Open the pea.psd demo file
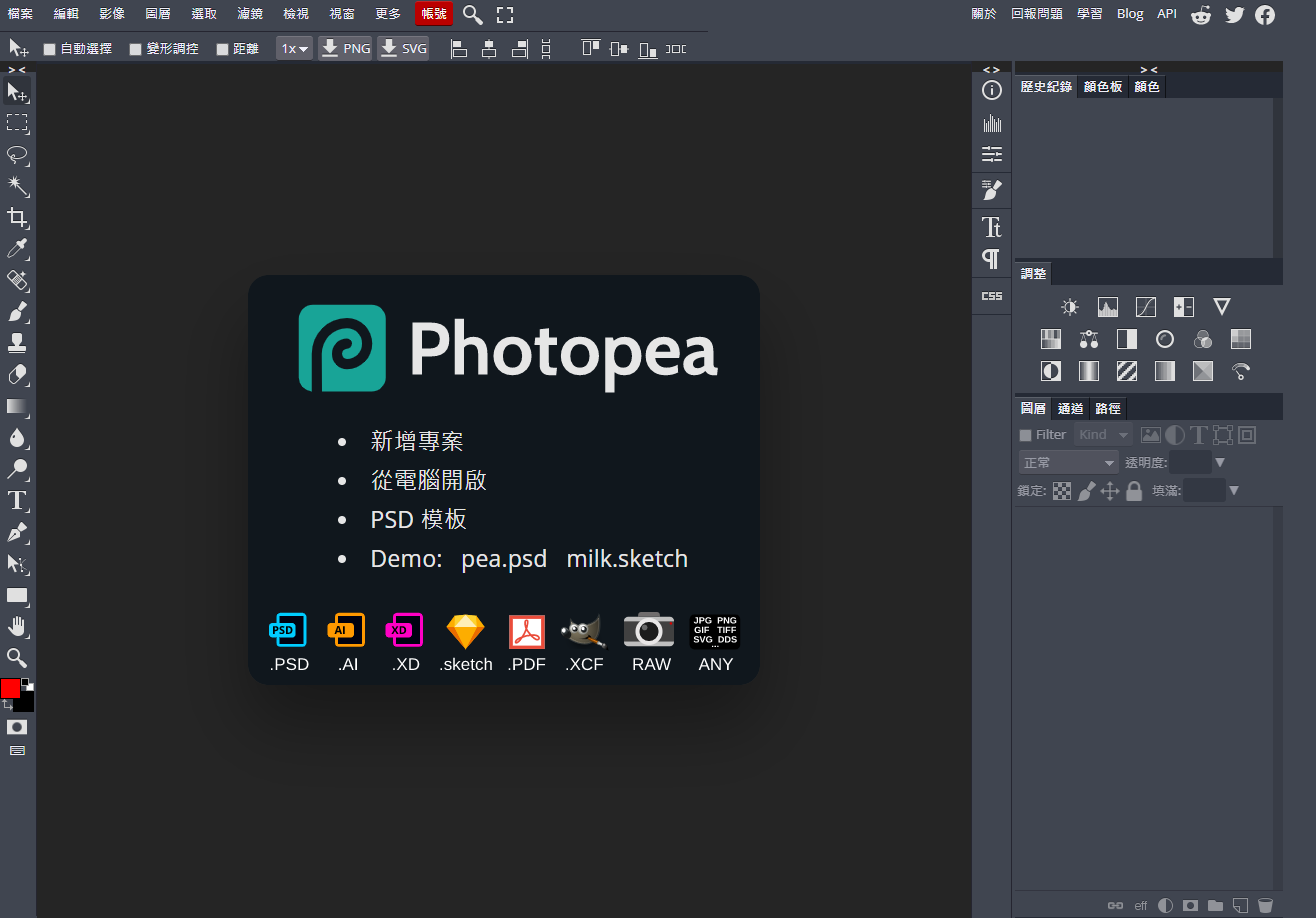 click(504, 559)
